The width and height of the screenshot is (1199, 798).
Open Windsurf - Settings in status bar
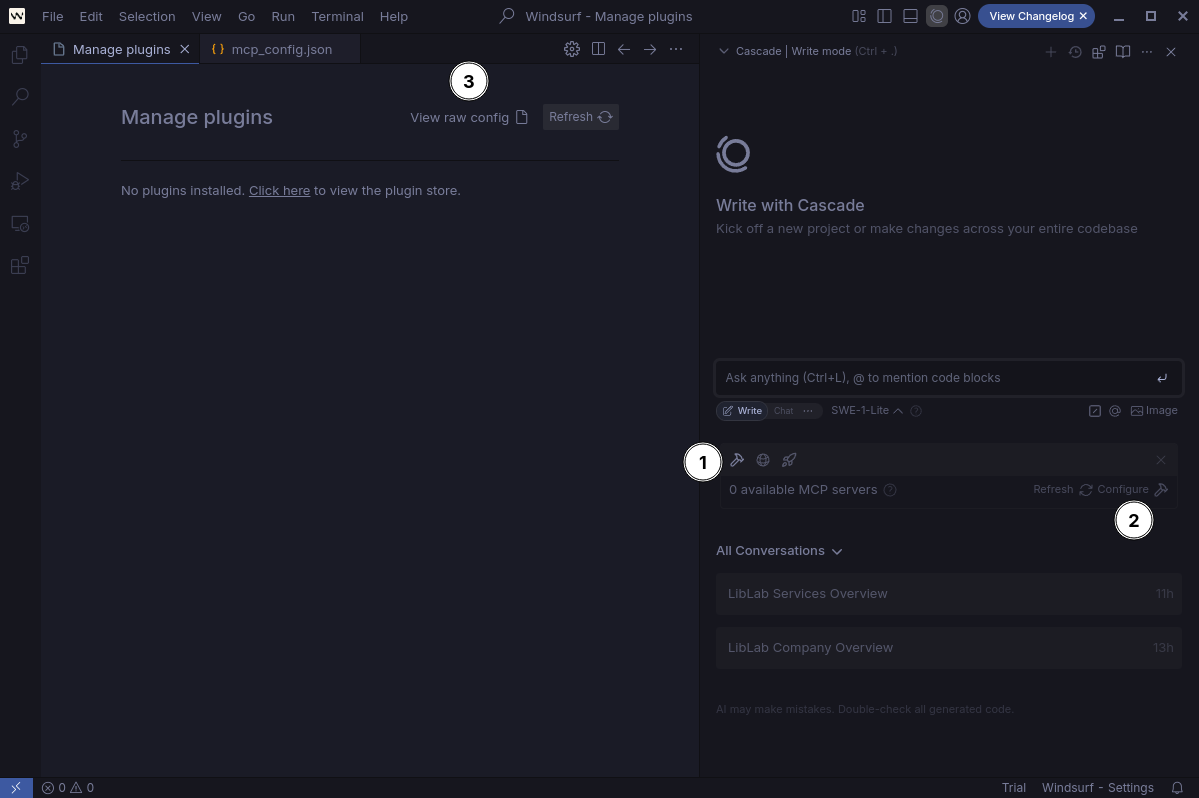(1097, 787)
